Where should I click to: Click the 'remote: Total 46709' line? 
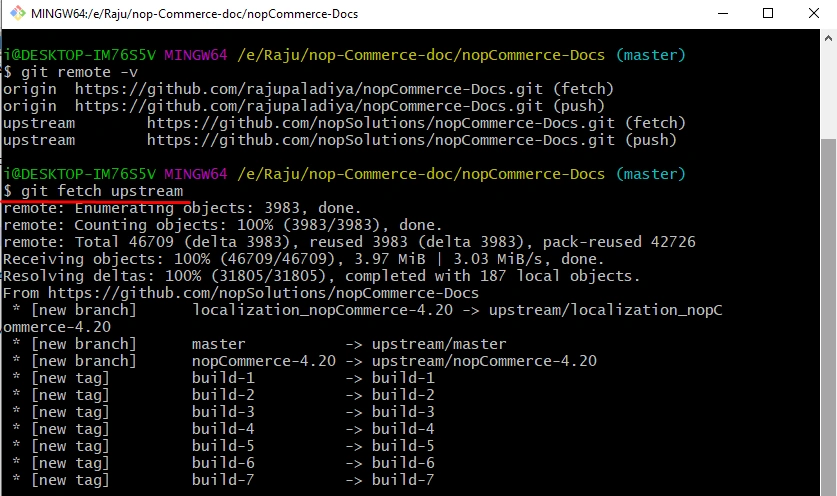point(349,242)
